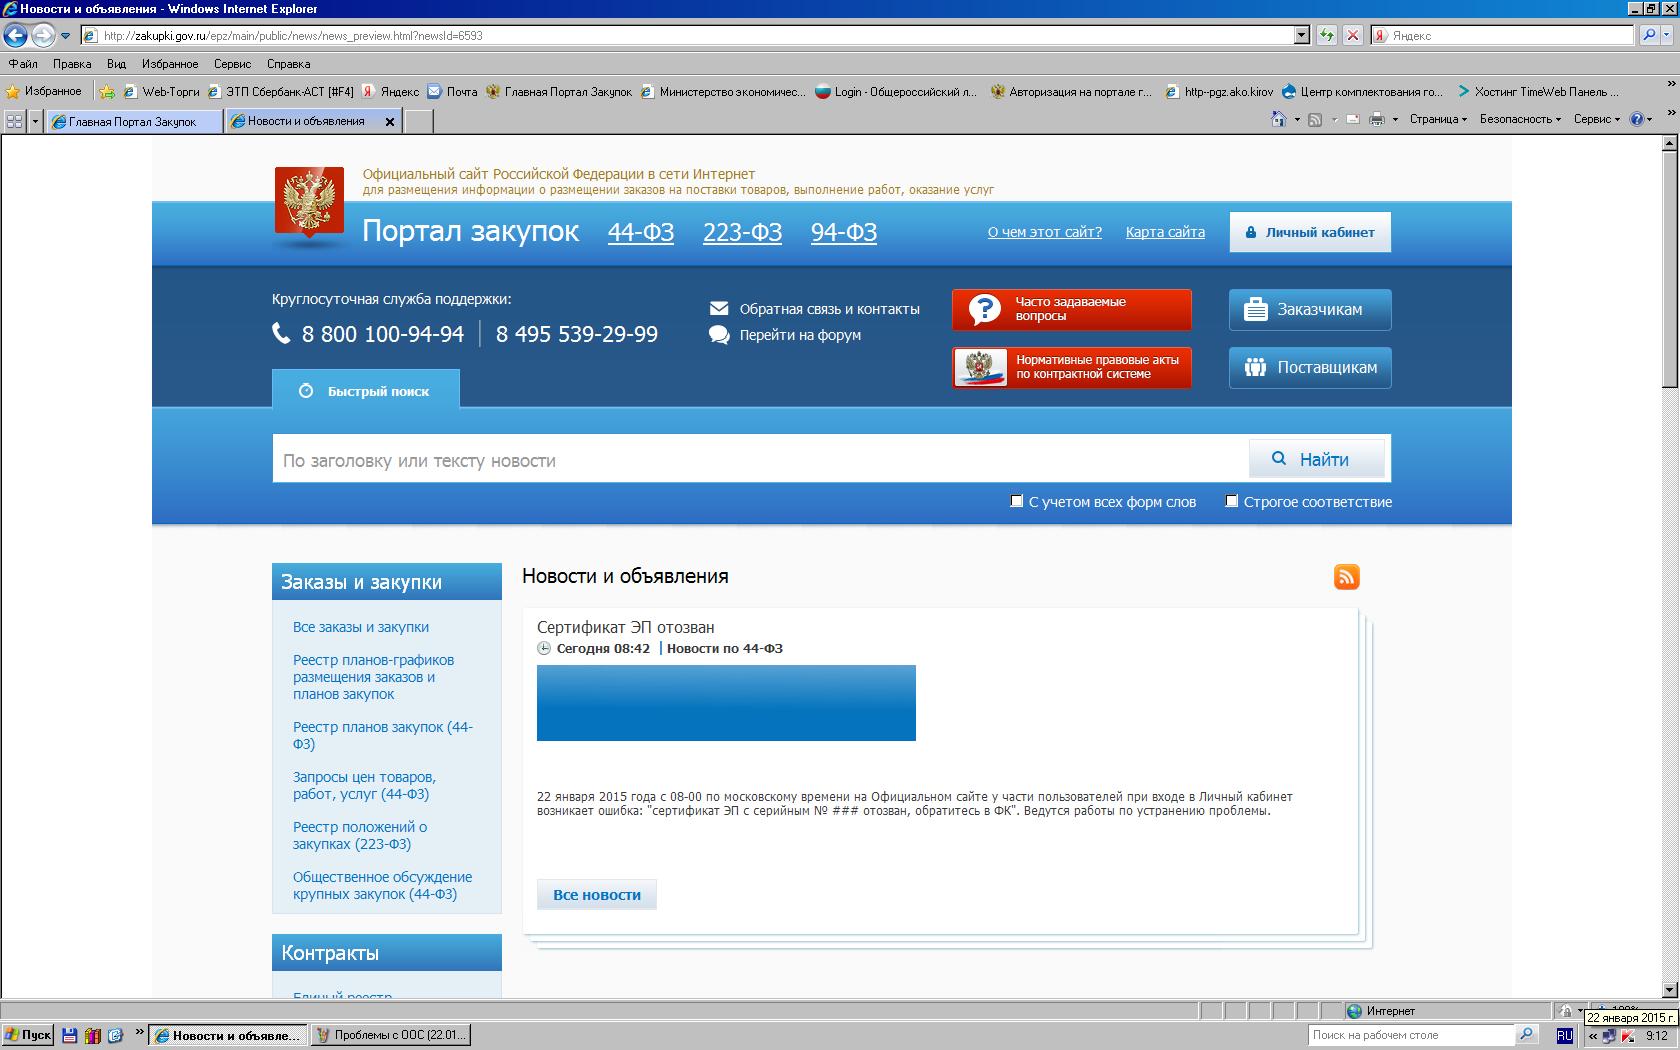Expand the address bar URL dropdown
The image size is (1680, 1050).
point(1301,36)
